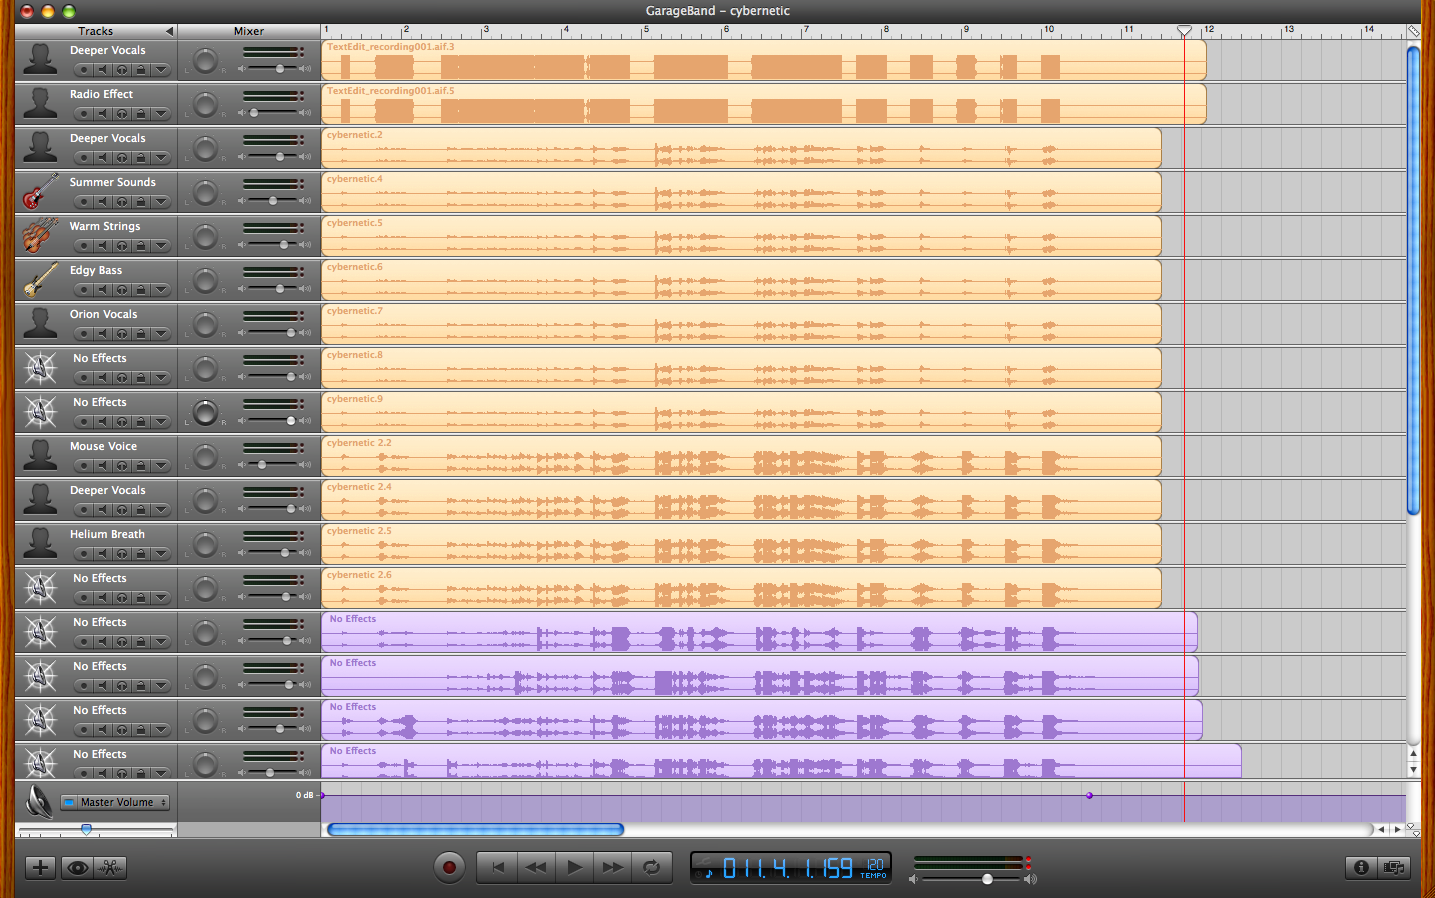Viewport: 1435px width, 898px height.
Task: Click the master track speaker icon
Action: (x=39, y=802)
